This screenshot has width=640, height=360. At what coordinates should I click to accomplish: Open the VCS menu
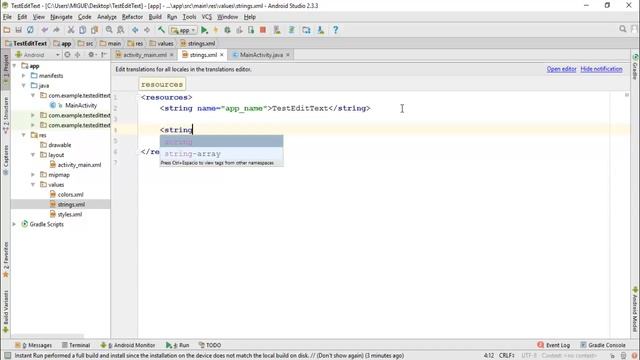point(207,17)
